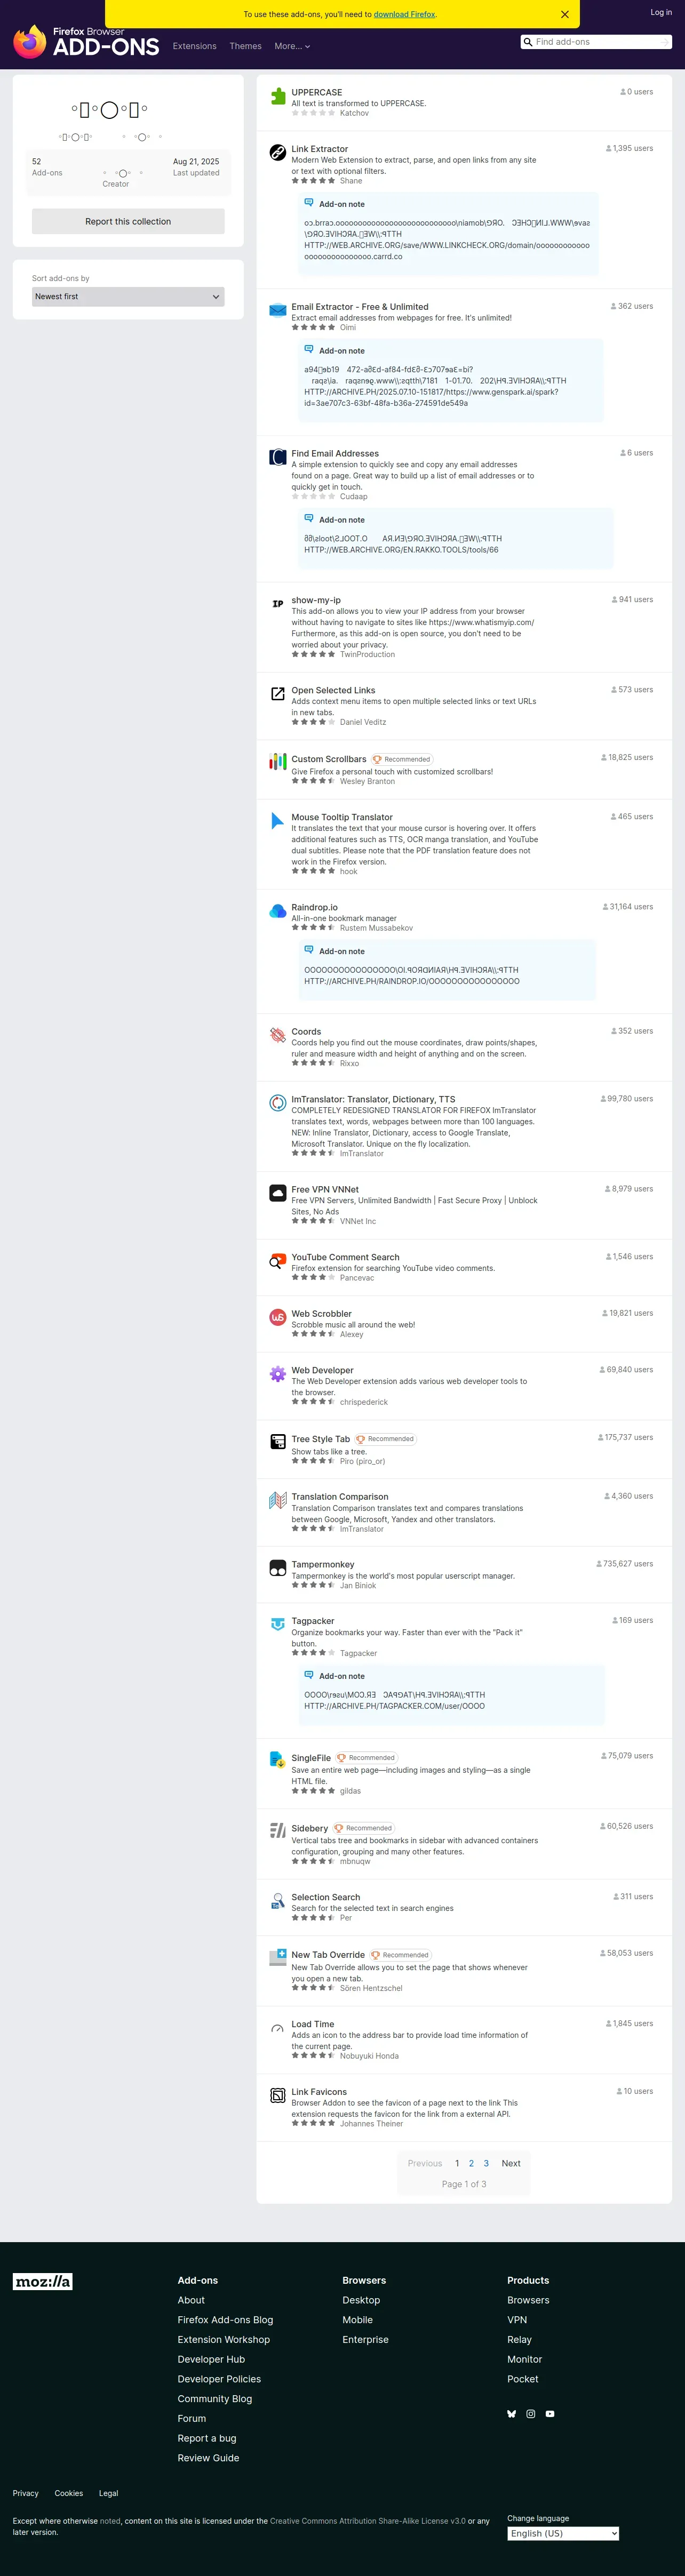Focus the Find add-ons search field

[x=596, y=42]
